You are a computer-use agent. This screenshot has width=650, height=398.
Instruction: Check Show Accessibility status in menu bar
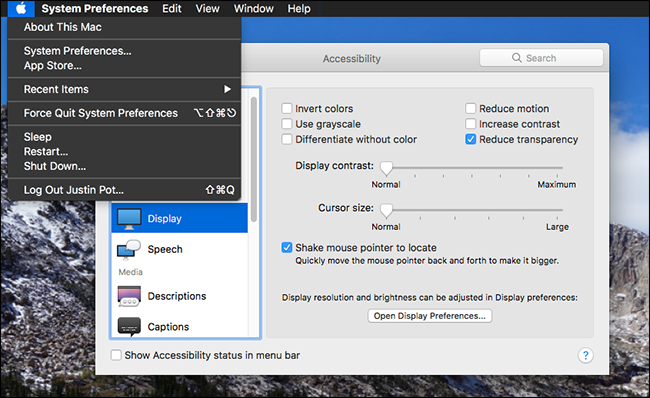coord(116,355)
